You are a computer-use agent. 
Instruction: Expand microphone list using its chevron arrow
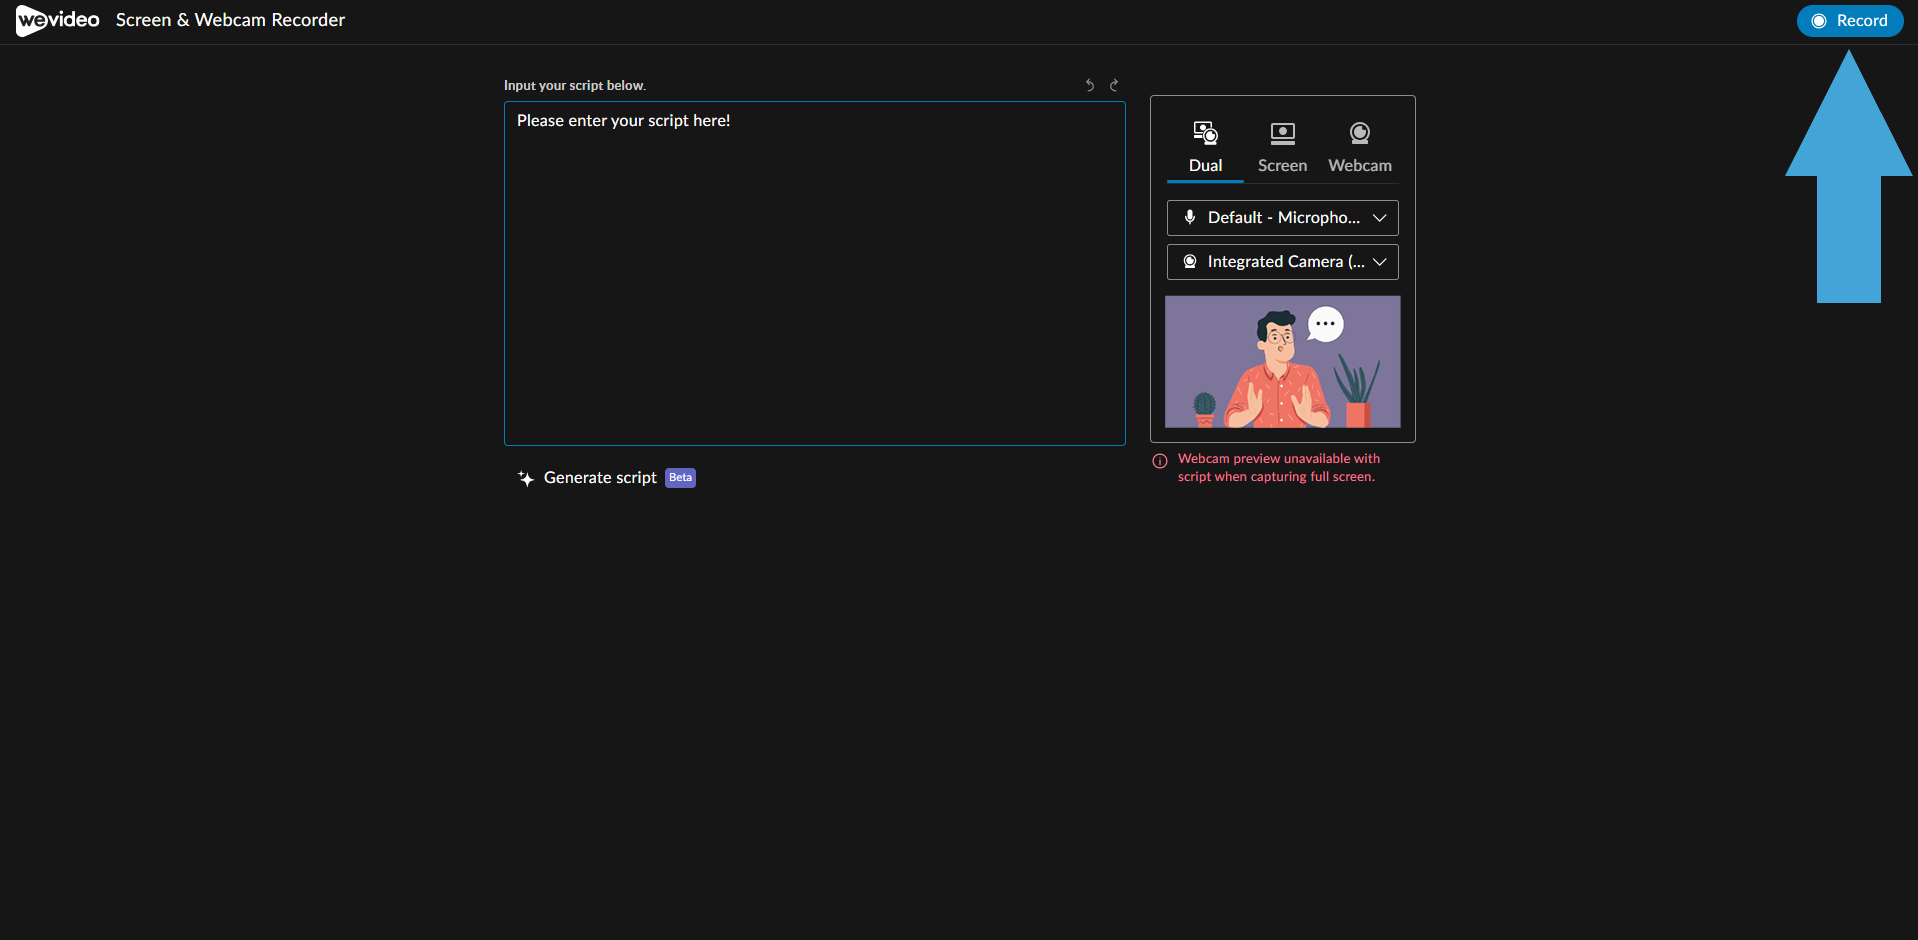tap(1380, 218)
